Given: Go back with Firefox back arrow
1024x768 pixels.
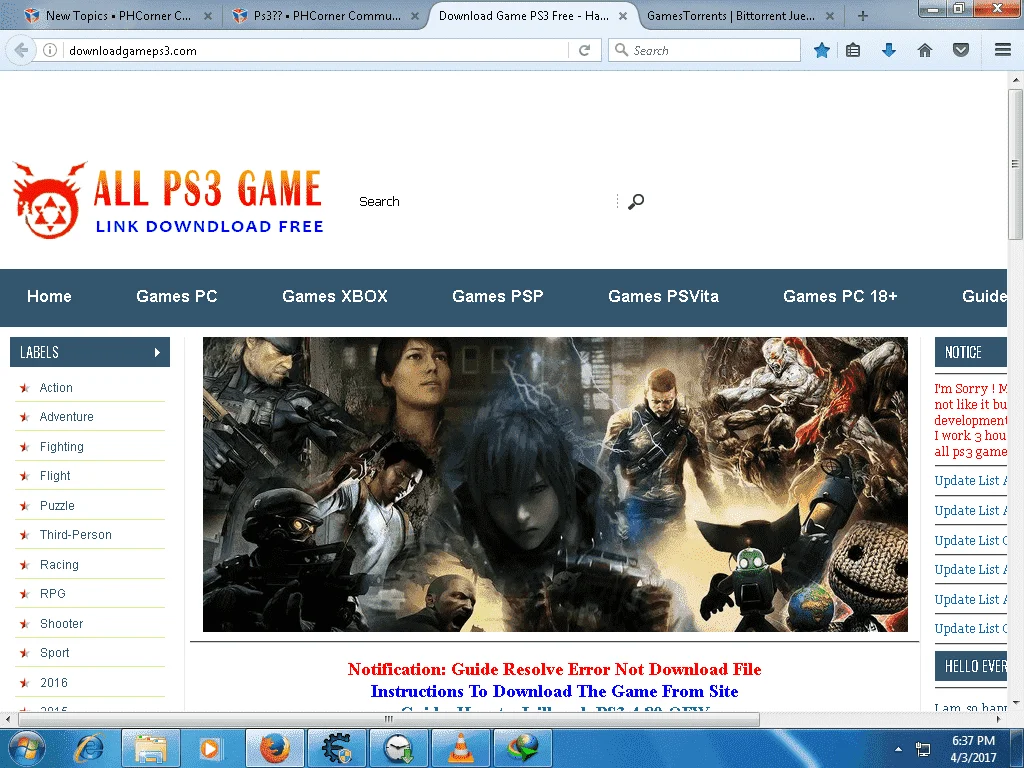Looking at the screenshot, I should [21, 50].
